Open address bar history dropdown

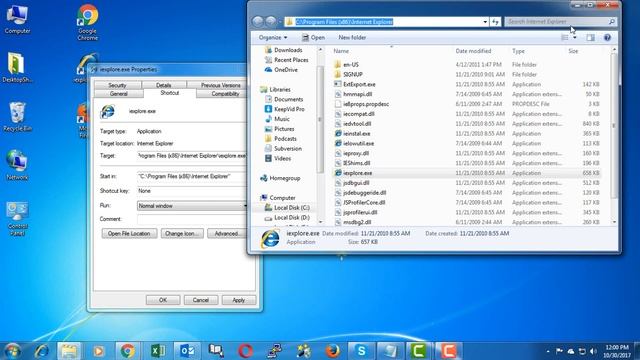(x=485, y=22)
